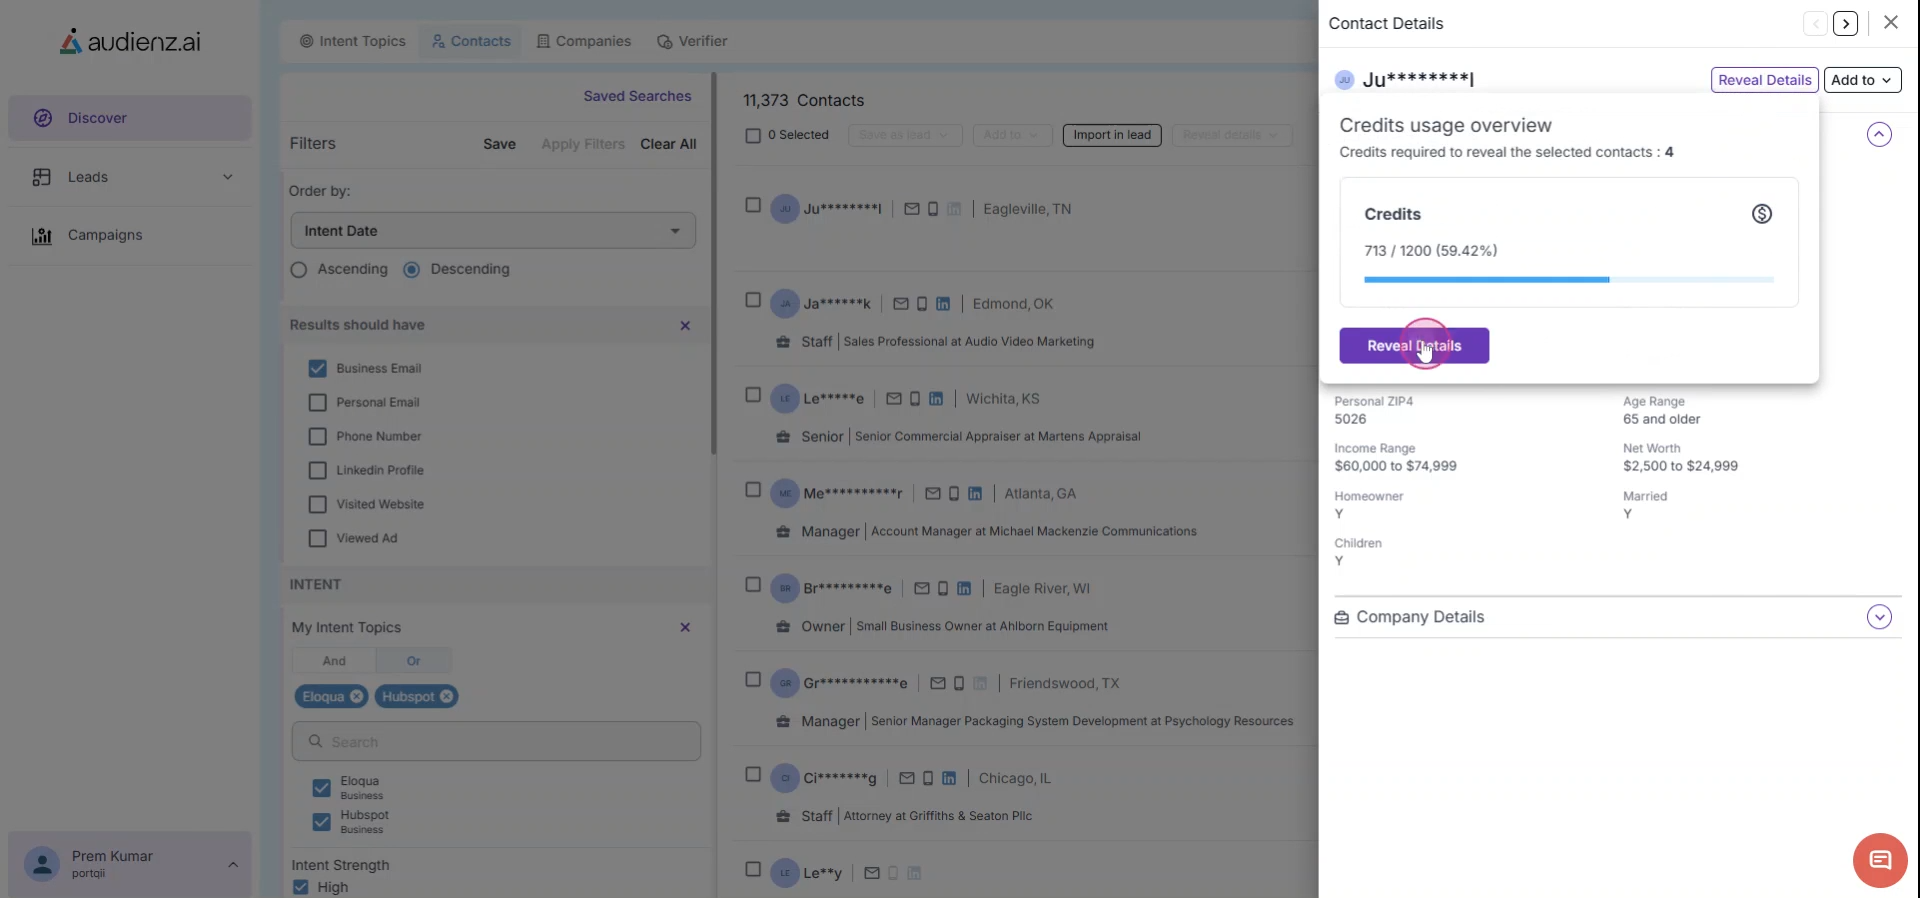Click the purple Reveal Details button
1920x898 pixels.
1413,346
